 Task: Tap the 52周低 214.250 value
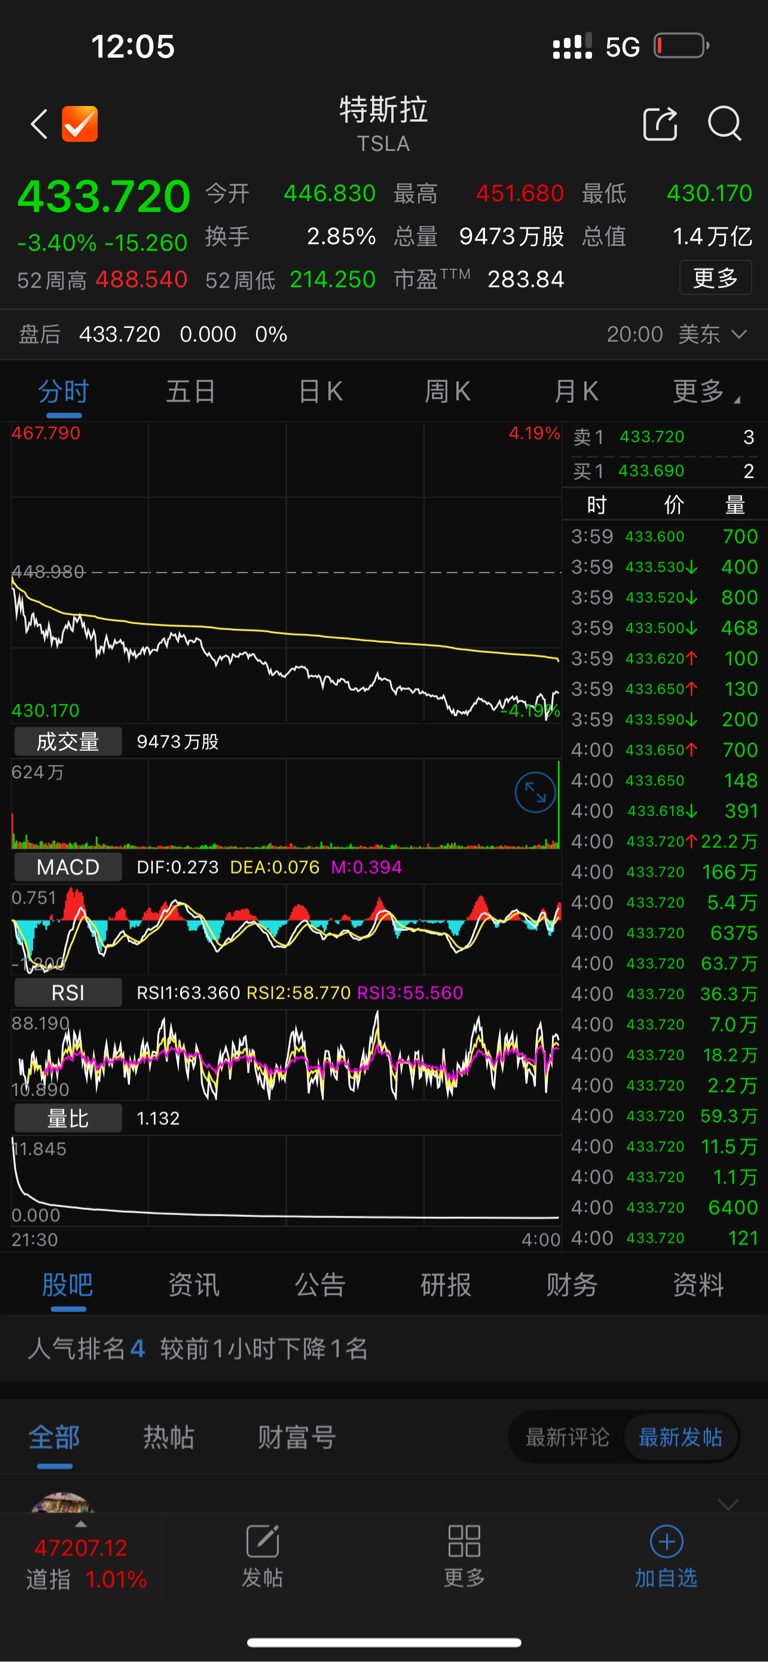pyautogui.click(x=333, y=279)
